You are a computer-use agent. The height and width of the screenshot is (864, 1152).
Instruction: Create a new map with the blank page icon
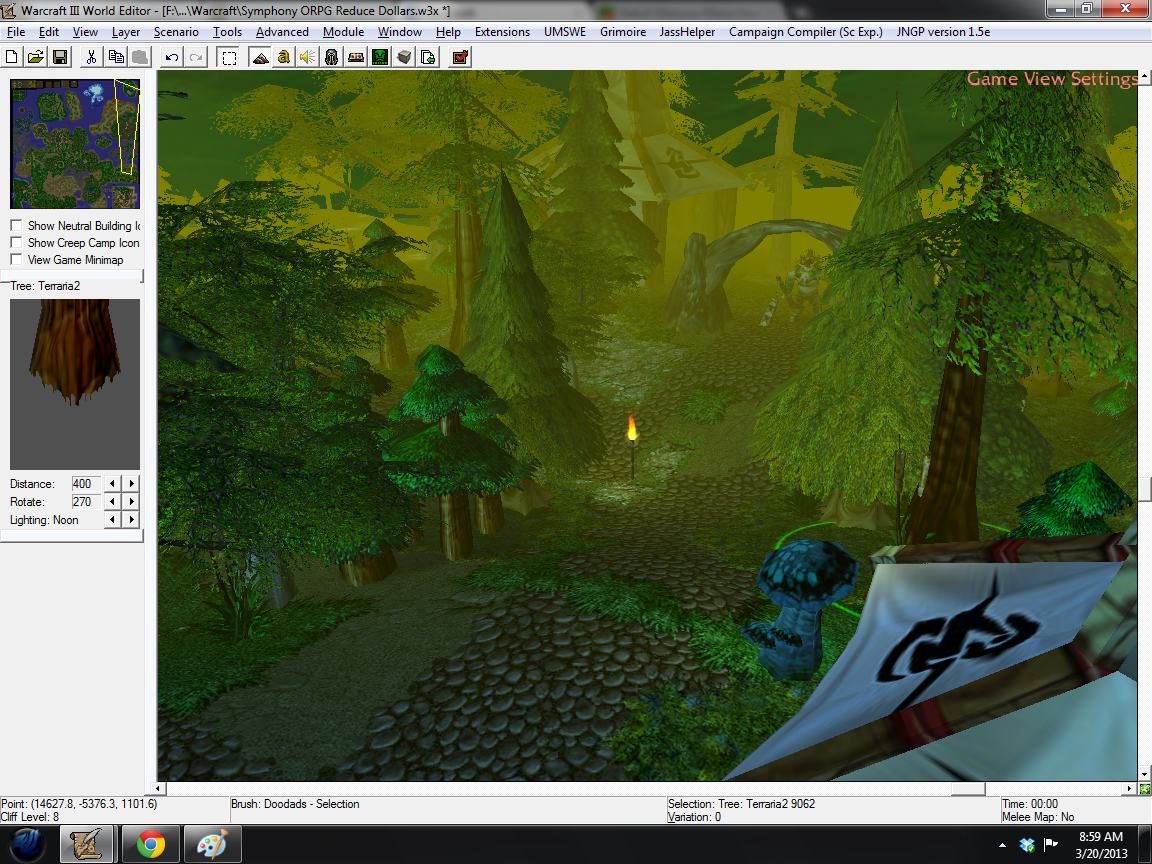(12, 57)
